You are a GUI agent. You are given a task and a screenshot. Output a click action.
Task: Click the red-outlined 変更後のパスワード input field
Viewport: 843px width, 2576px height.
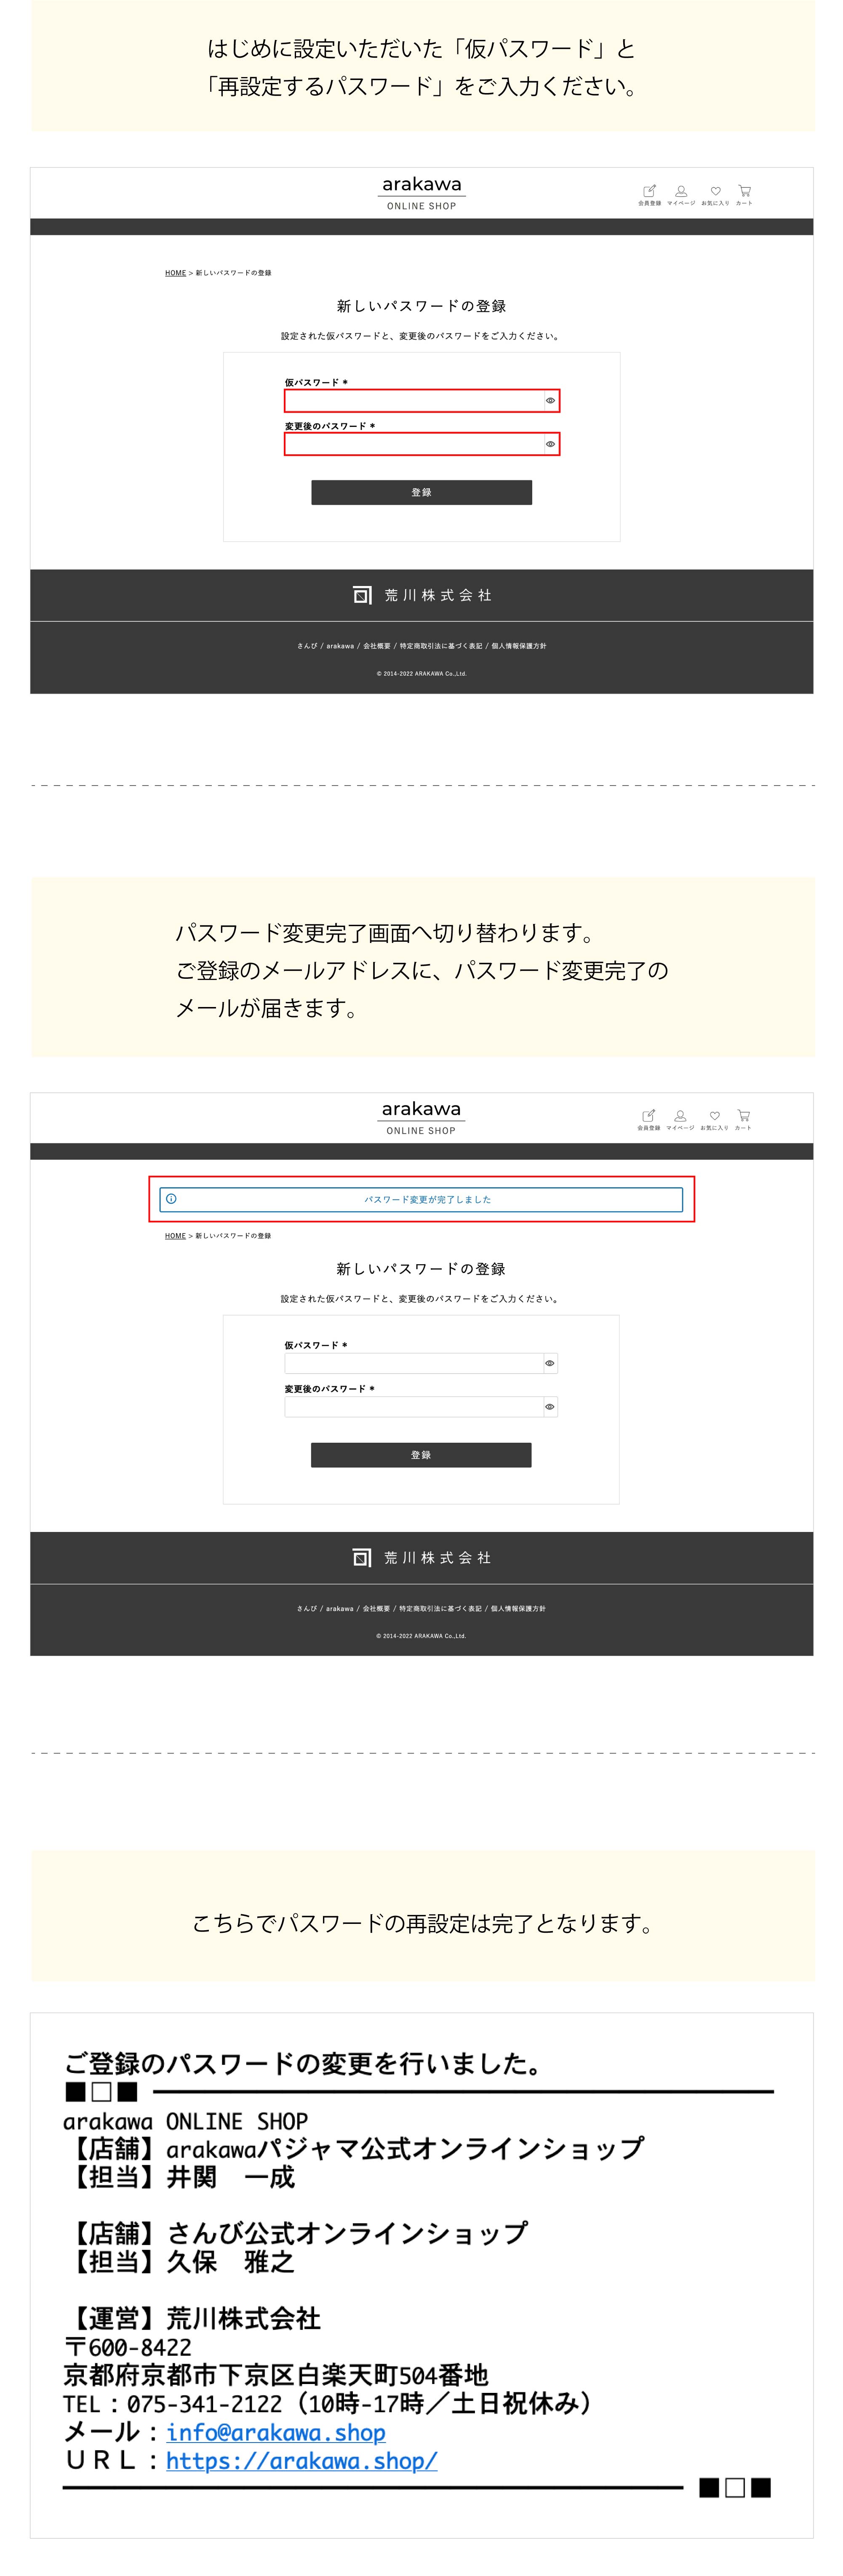(x=414, y=444)
